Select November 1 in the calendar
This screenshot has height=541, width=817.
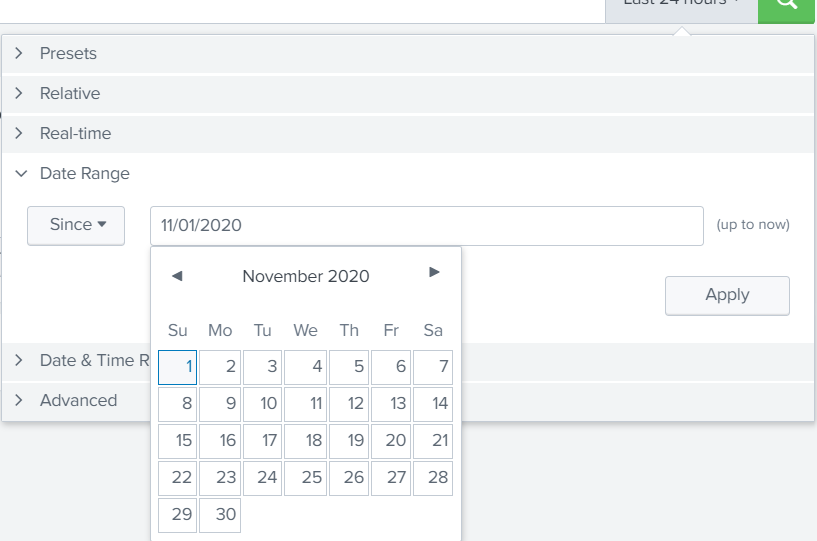(178, 367)
